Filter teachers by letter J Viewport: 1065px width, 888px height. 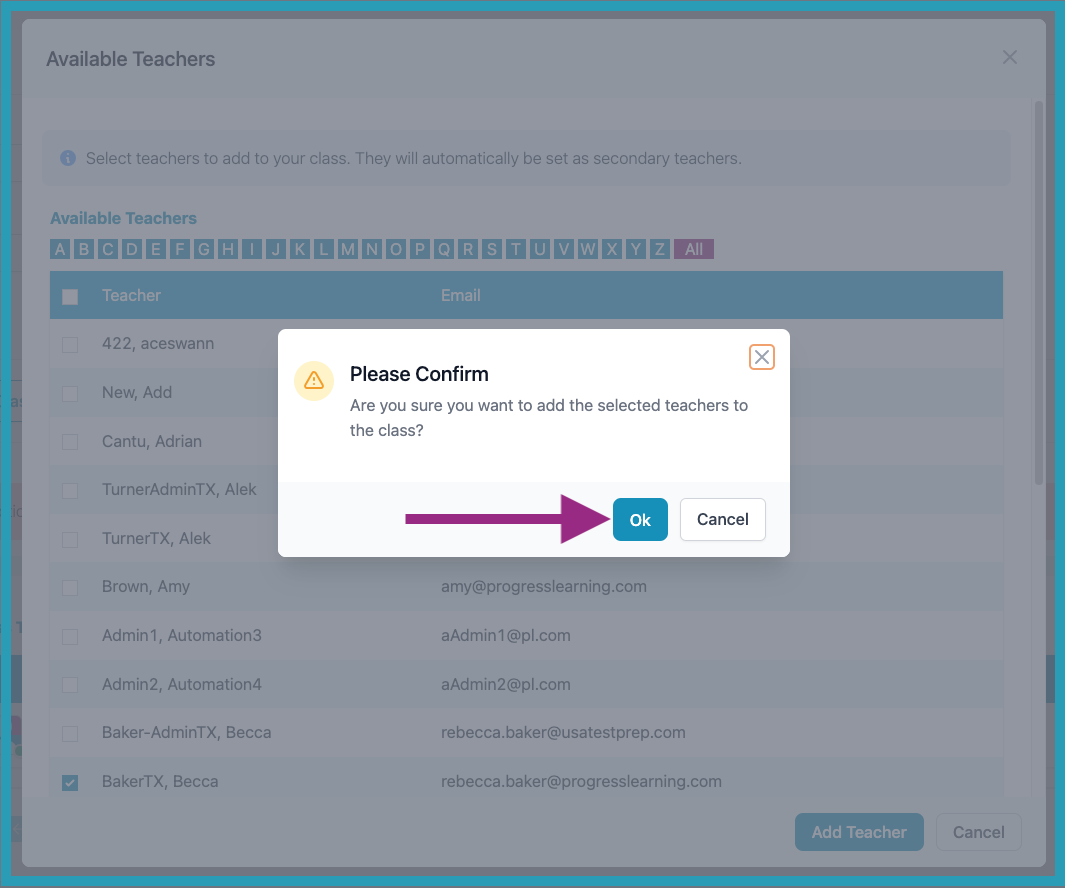pos(276,249)
